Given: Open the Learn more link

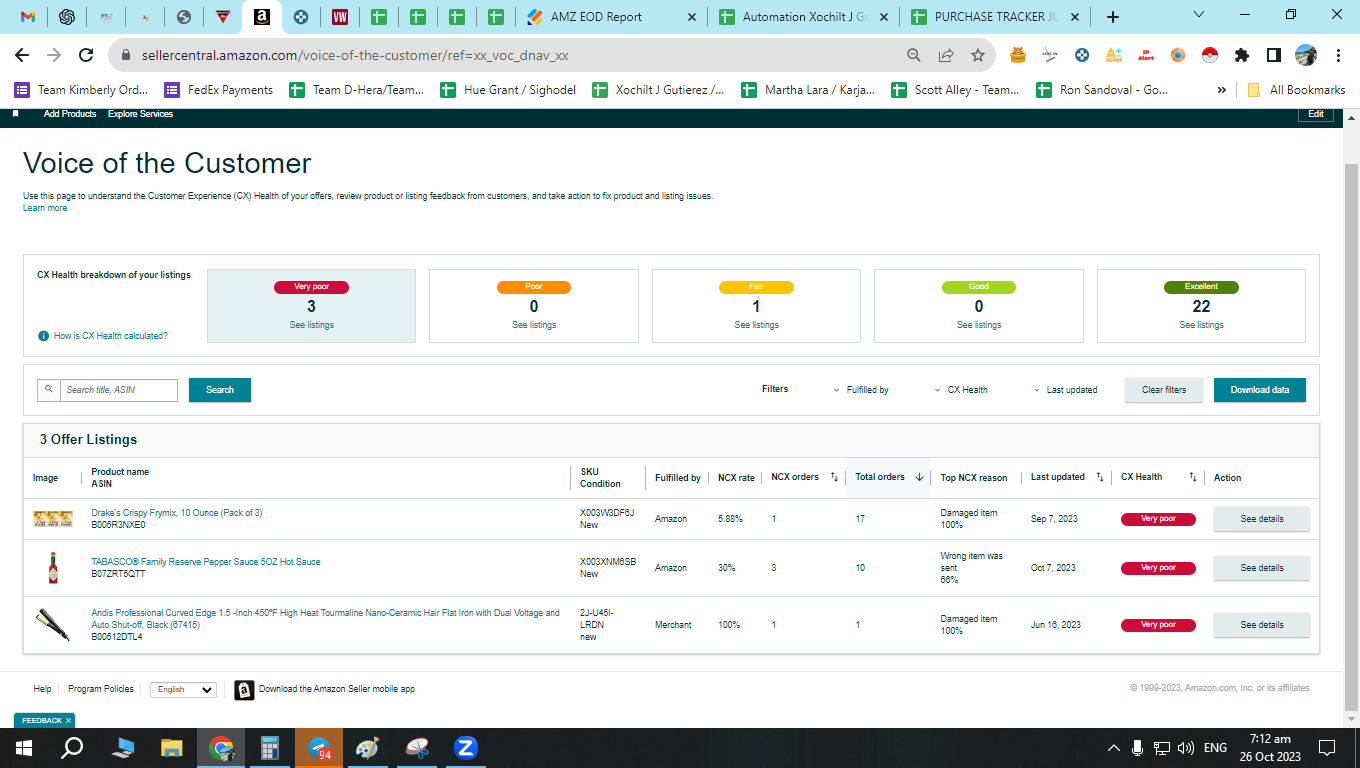Looking at the screenshot, I should coord(45,208).
